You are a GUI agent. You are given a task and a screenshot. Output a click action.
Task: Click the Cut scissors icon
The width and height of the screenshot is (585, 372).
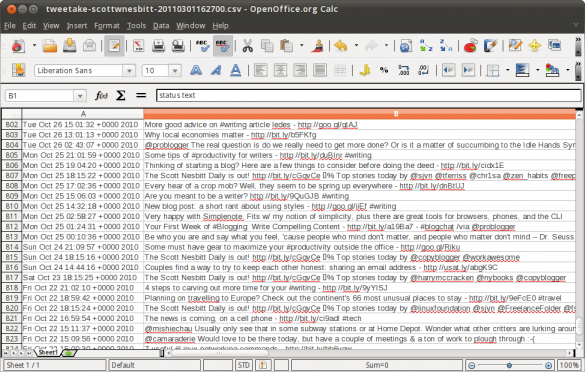[247, 46]
